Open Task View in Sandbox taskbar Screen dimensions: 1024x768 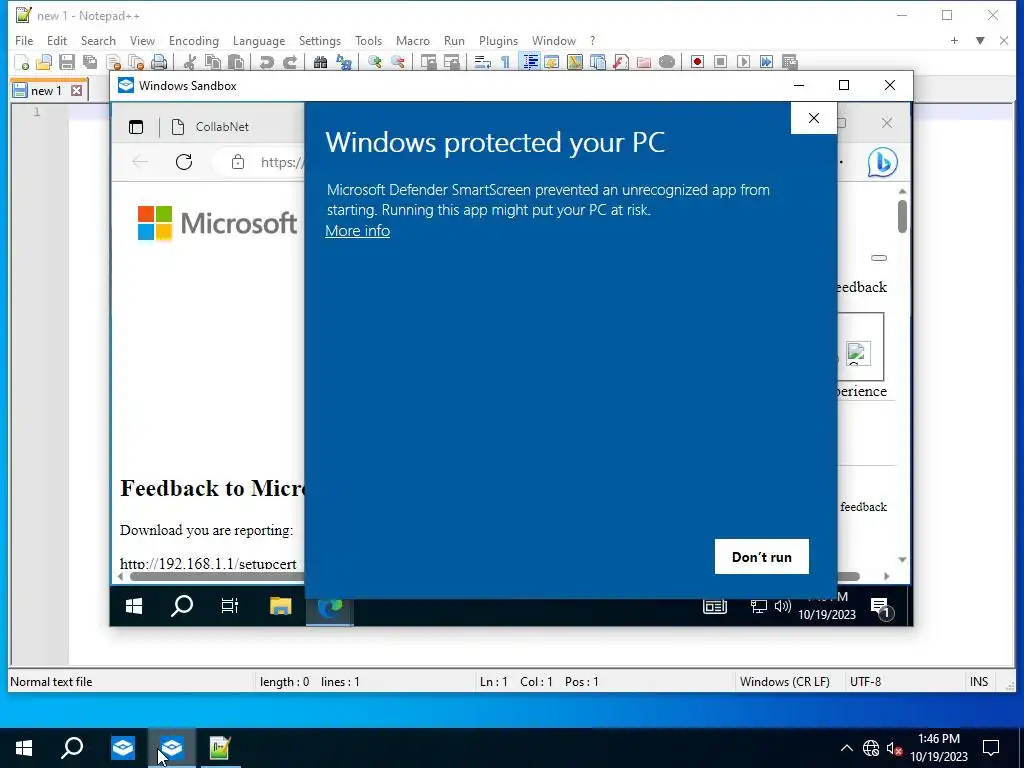[x=230, y=607]
